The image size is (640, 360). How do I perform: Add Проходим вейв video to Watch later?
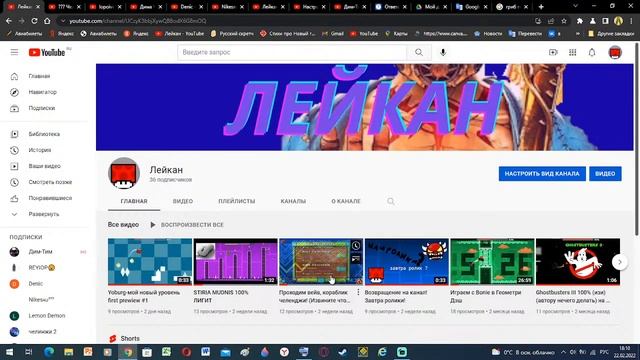click(x=356, y=245)
